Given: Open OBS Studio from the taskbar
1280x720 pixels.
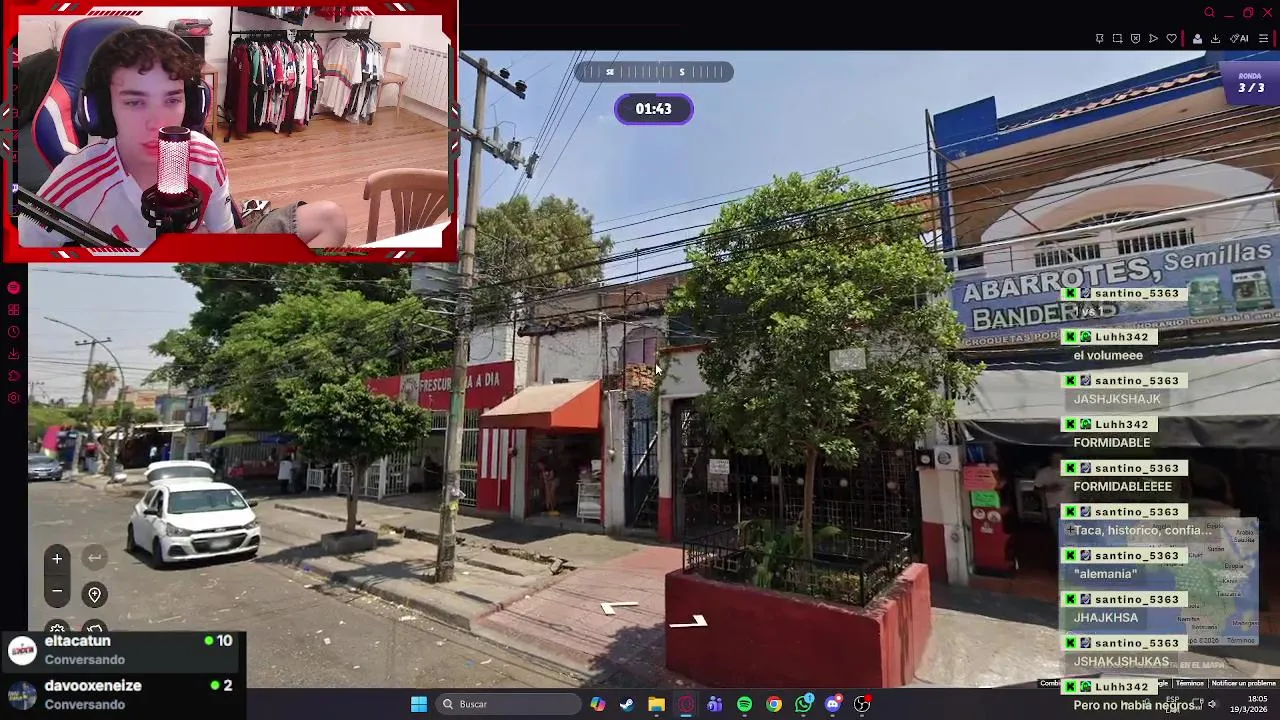Looking at the screenshot, I should (x=862, y=704).
